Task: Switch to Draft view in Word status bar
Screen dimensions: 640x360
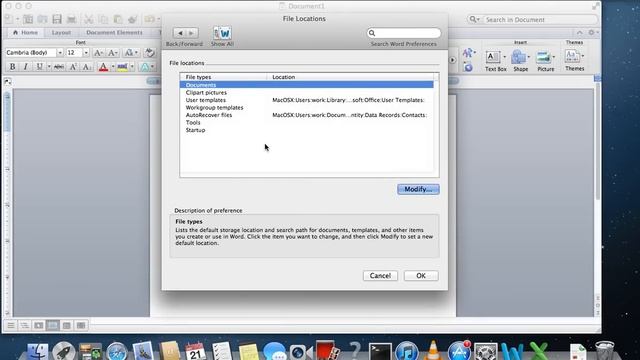Action: [11, 325]
